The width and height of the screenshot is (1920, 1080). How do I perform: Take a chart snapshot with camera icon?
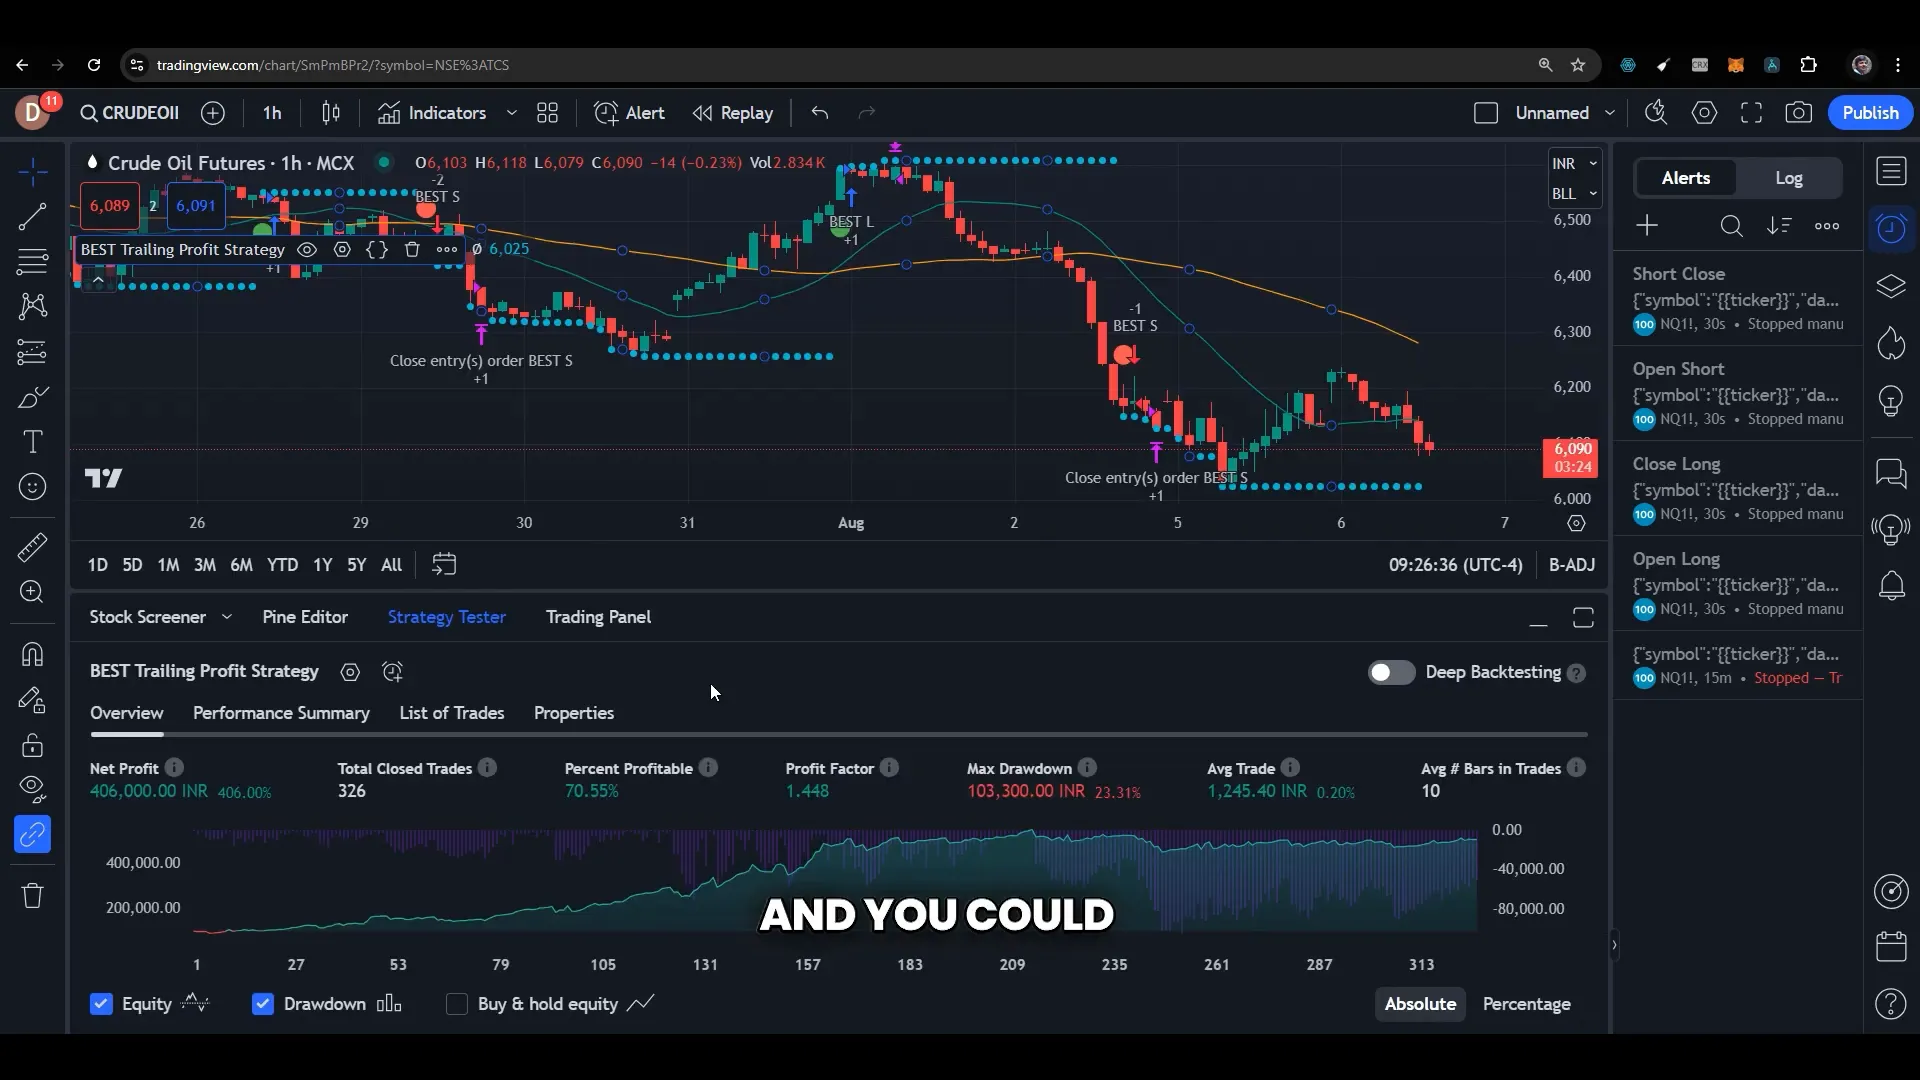point(1798,113)
